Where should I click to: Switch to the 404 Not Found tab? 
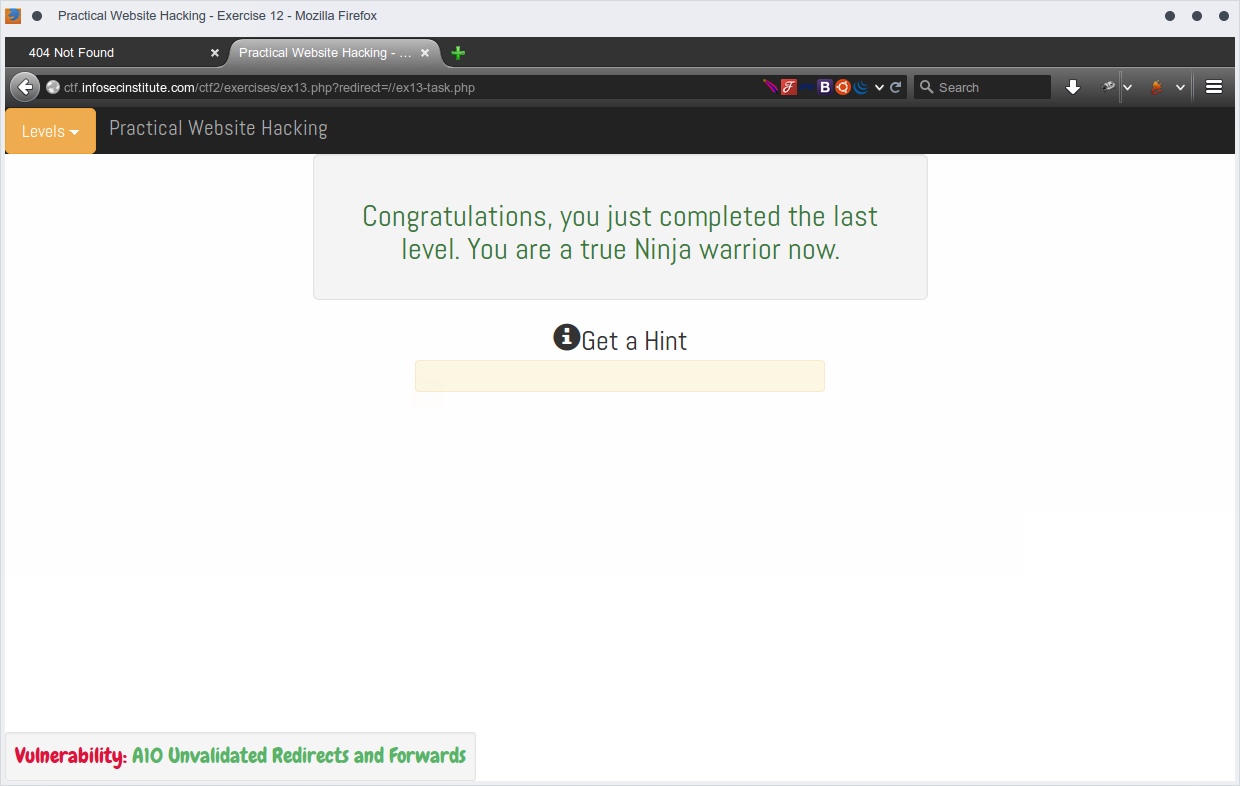pyautogui.click(x=110, y=53)
